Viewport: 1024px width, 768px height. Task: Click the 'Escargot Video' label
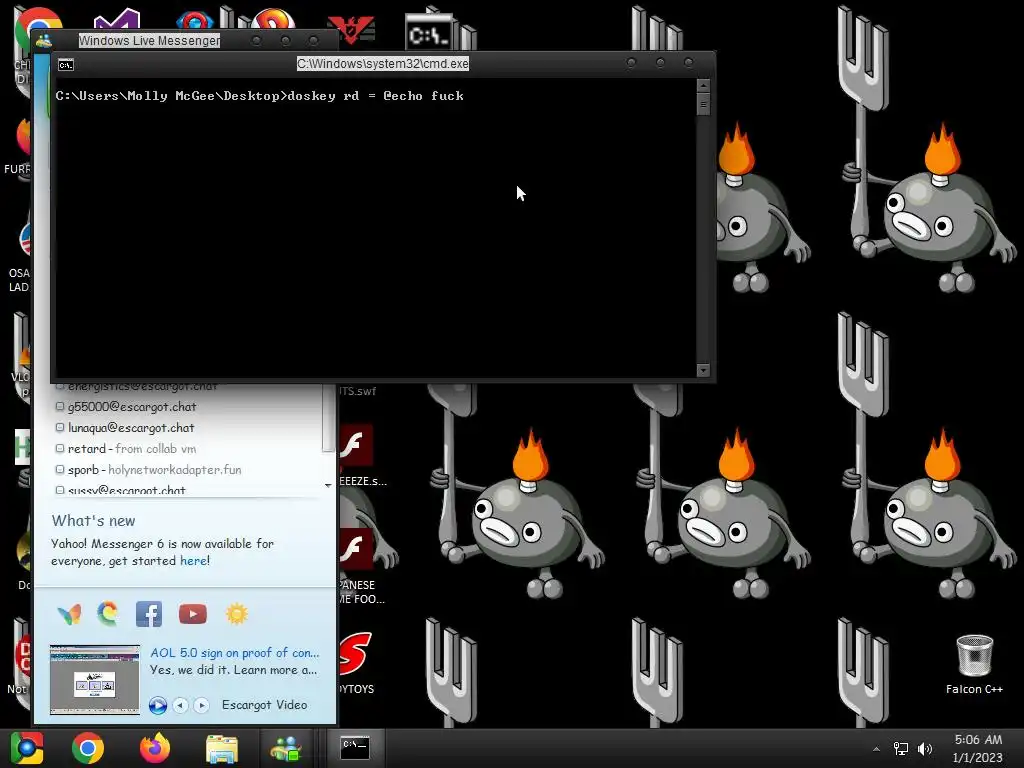pos(264,705)
